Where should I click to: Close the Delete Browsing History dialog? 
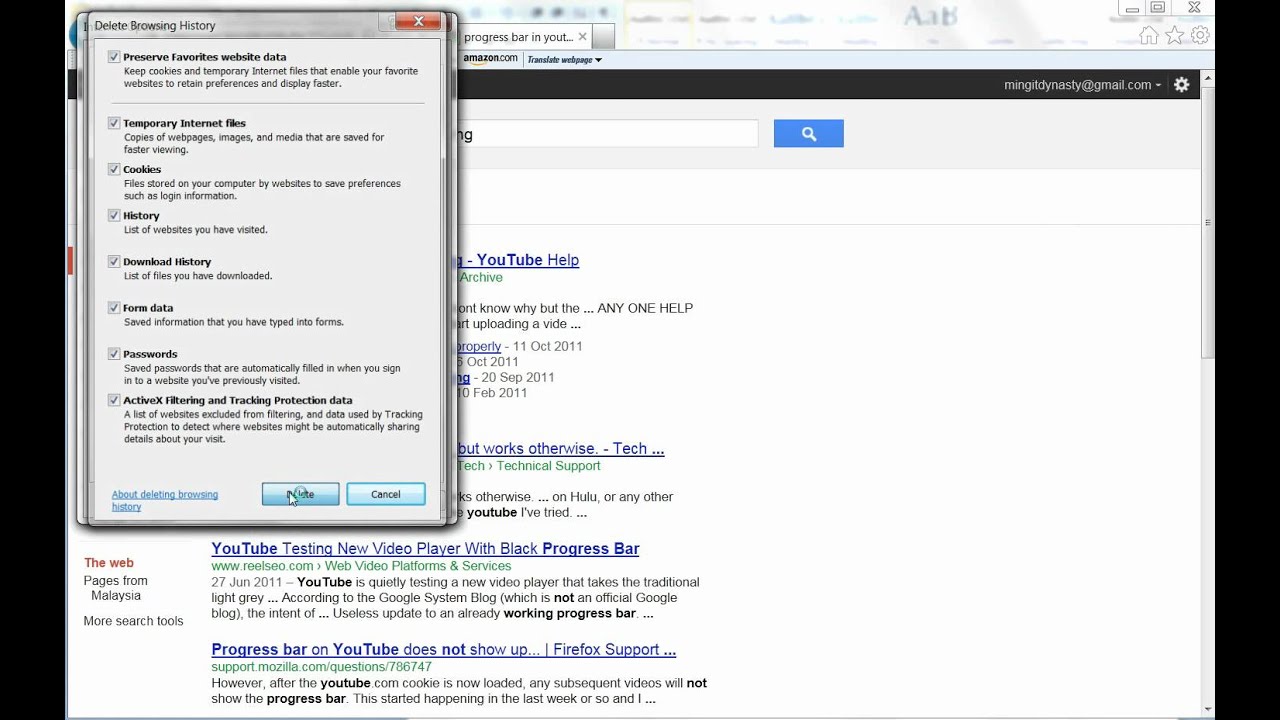[418, 21]
